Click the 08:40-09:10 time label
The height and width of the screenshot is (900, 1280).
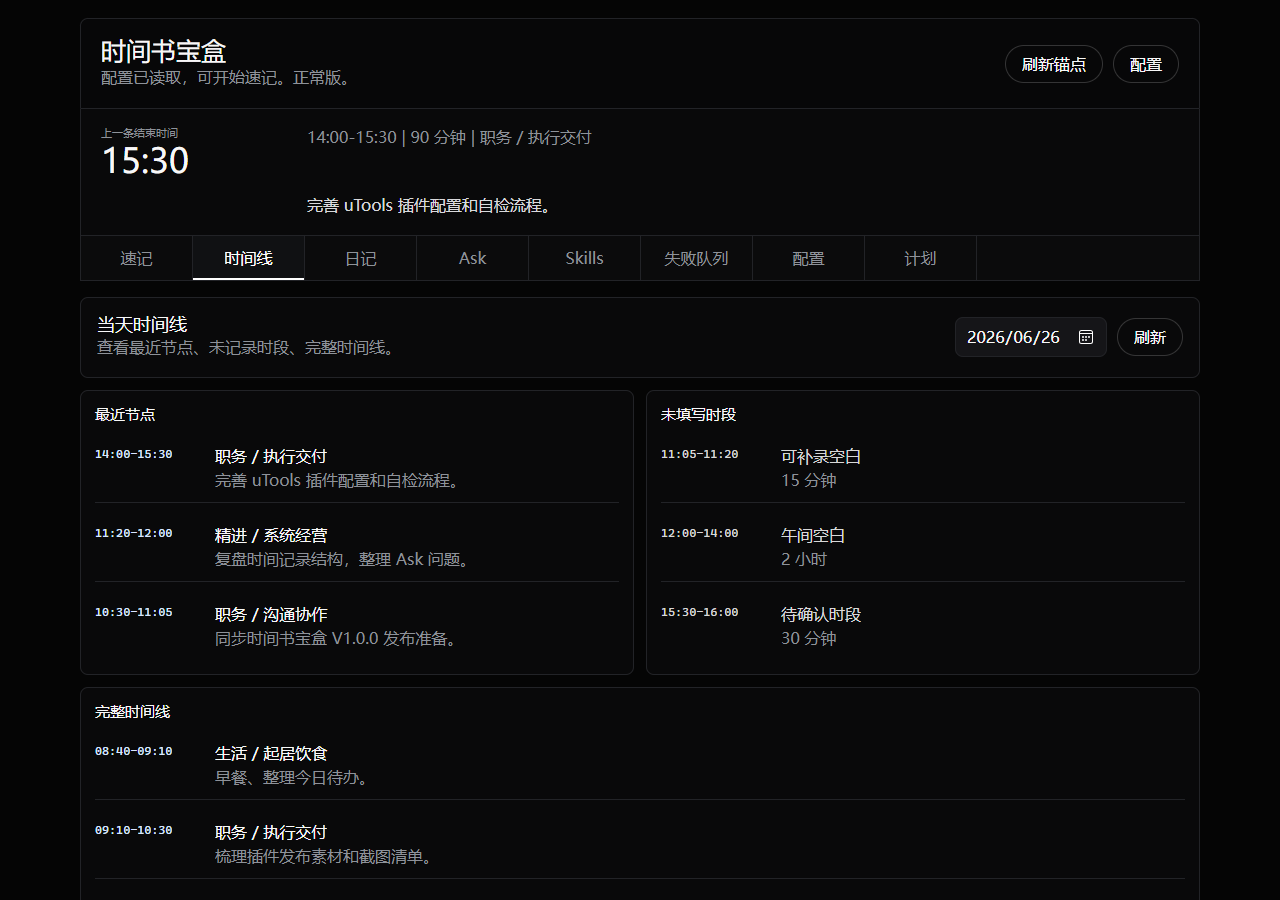134,751
